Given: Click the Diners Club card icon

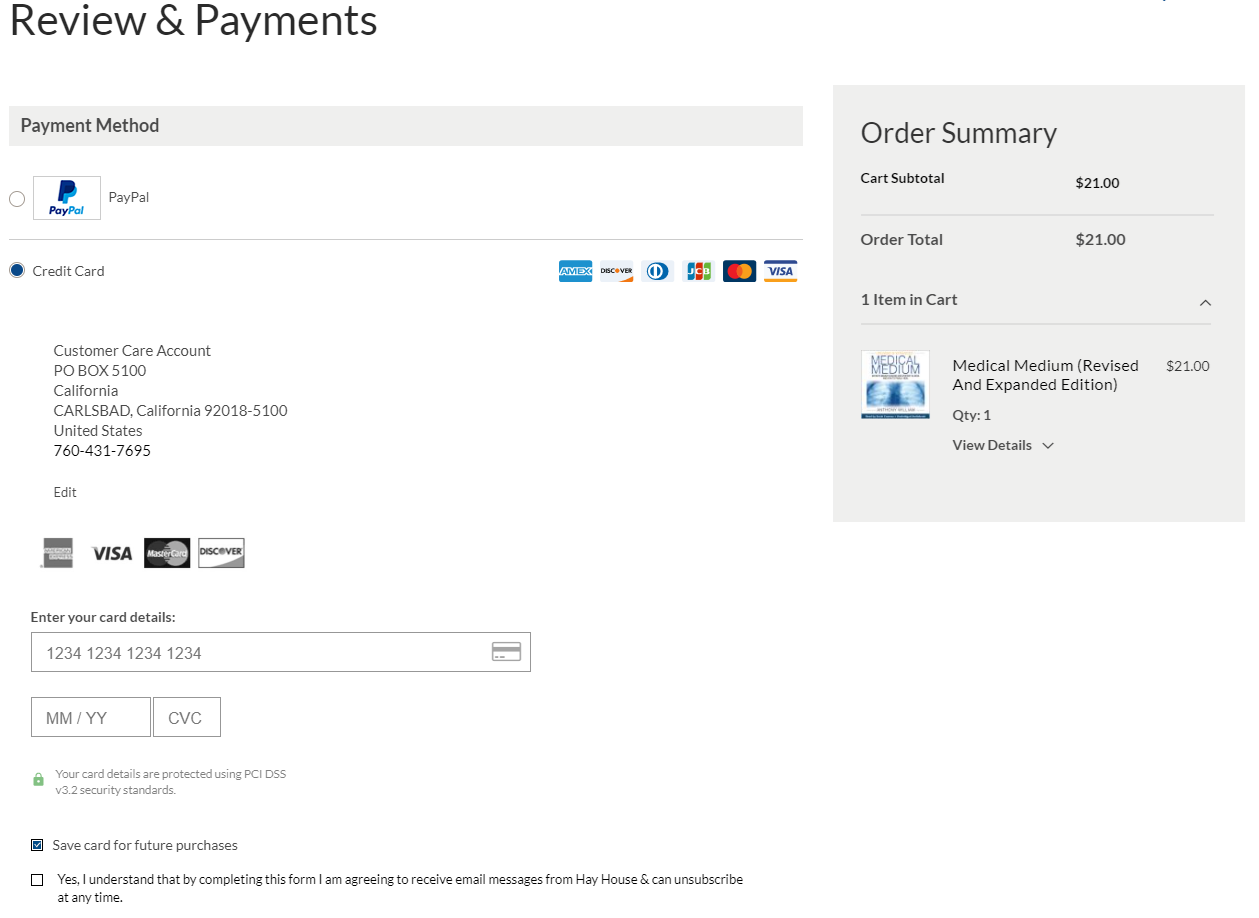Looking at the screenshot, I should tap(657, 271).
